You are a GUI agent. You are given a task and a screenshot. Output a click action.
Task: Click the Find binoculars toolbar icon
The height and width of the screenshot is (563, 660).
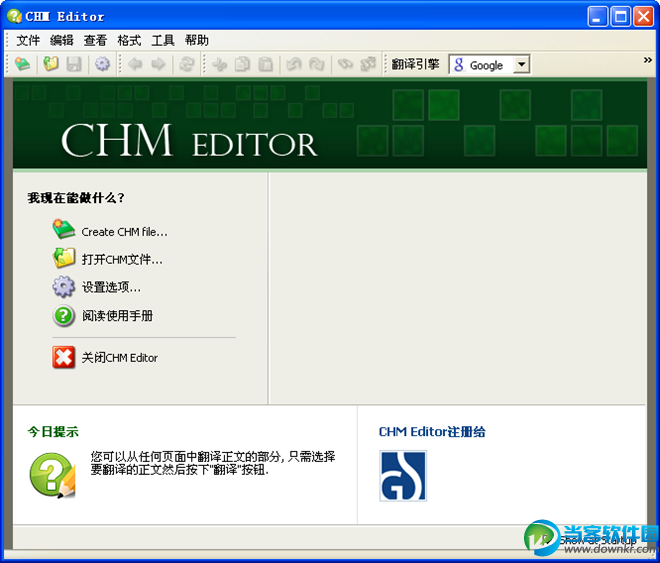click(x=345, y=64)
